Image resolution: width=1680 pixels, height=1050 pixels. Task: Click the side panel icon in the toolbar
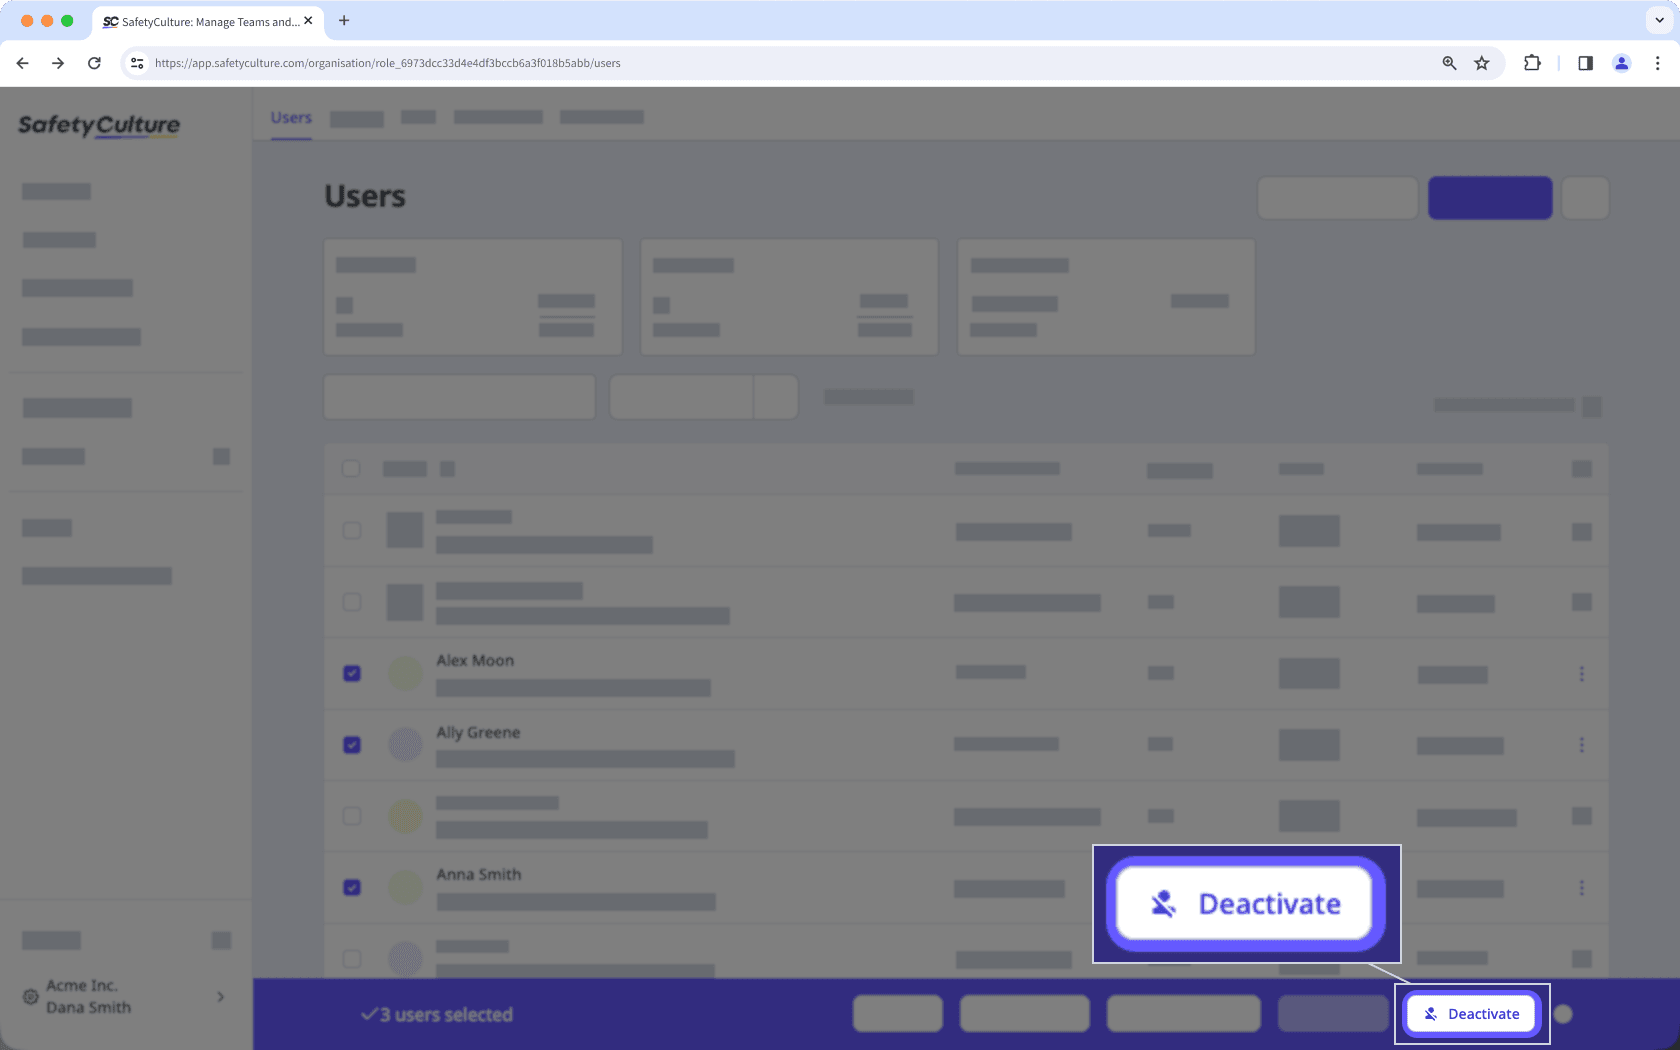click(x=1584, y=62)
